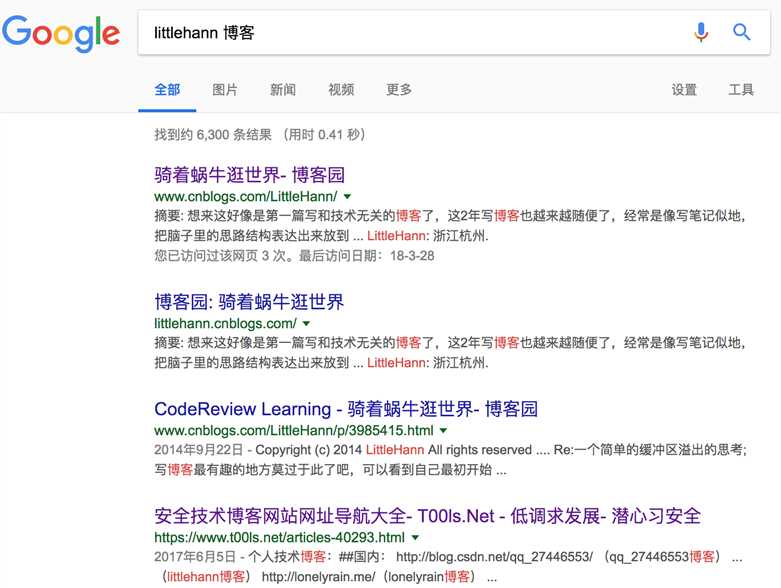The image size is (781, 588).
Task: Go to the 视频 tab
Action: click(x=341, y=90)
